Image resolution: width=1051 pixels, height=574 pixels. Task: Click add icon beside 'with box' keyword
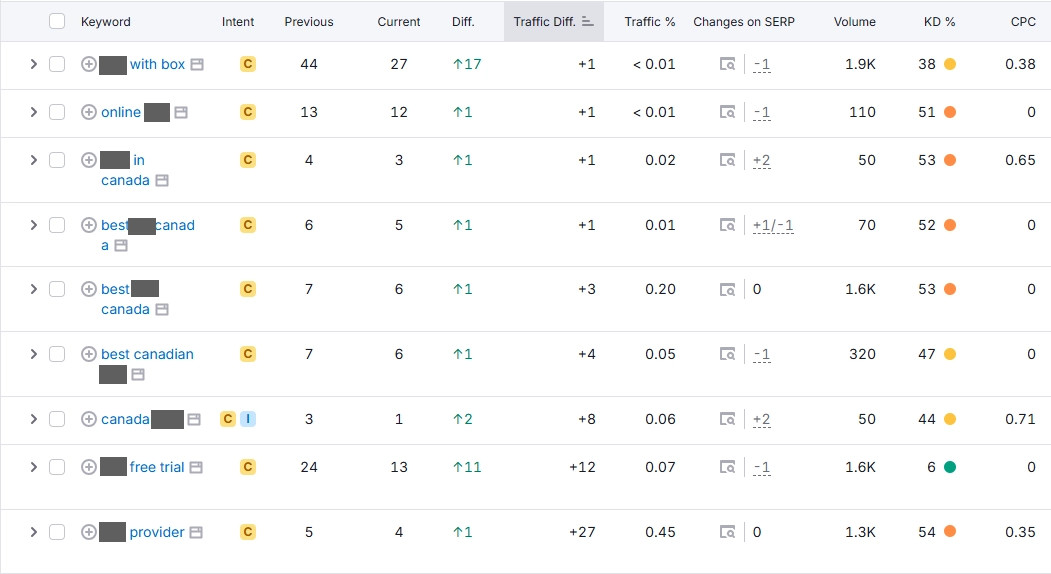88,64
